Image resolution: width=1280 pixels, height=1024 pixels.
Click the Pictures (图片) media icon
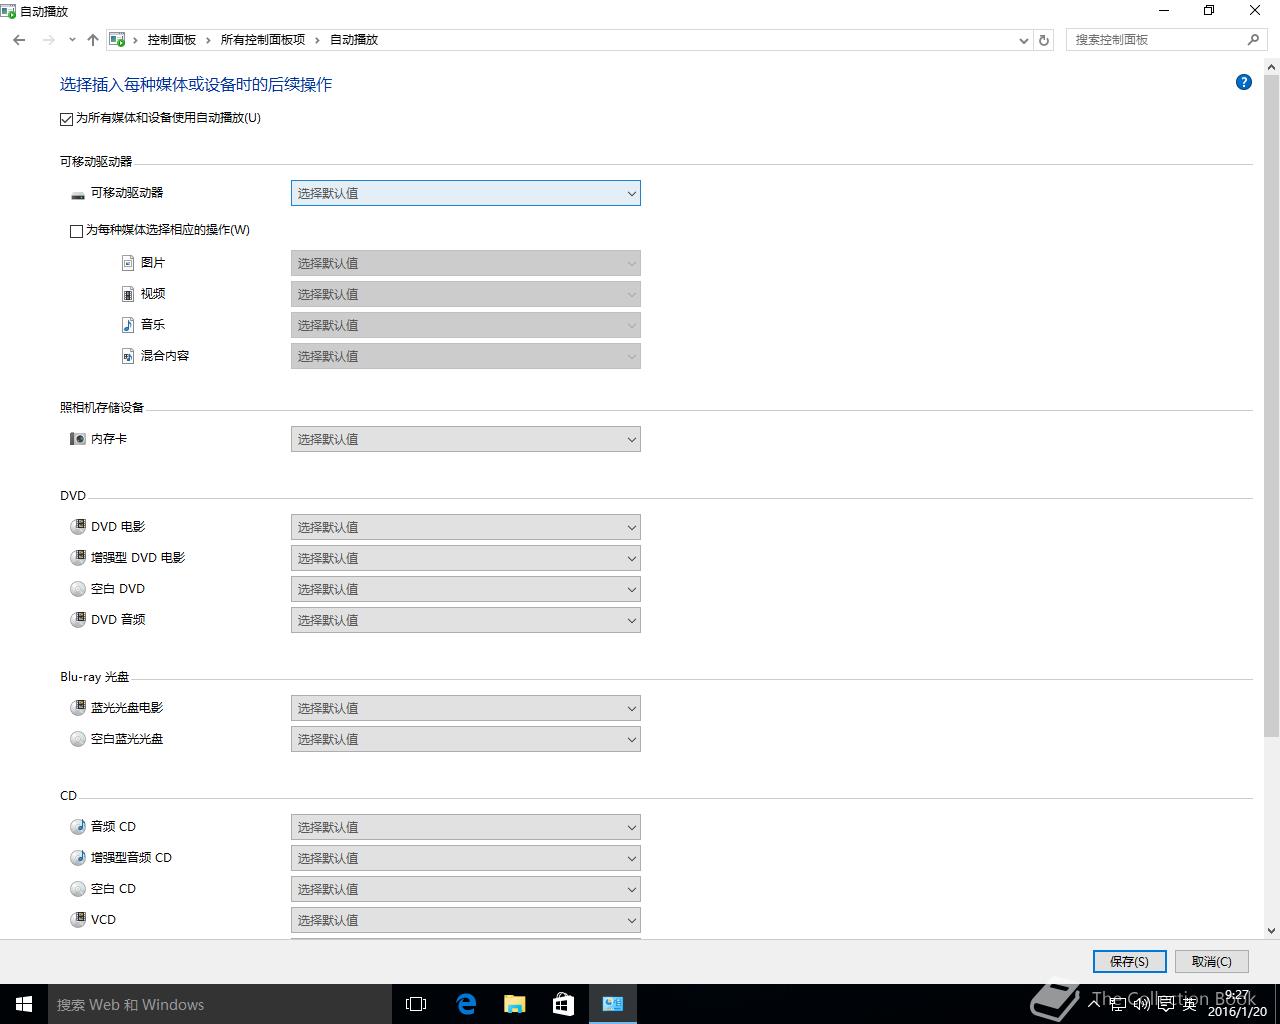(x=128, y=263)
